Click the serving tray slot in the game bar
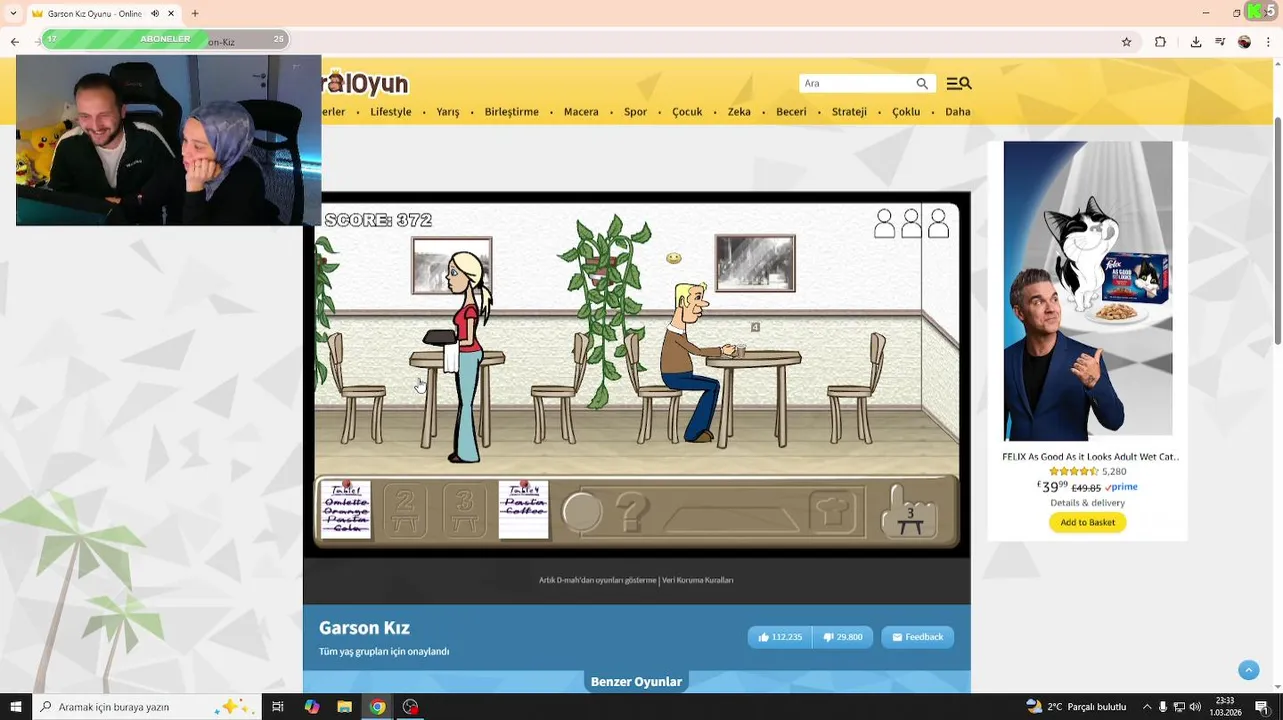 731,518
